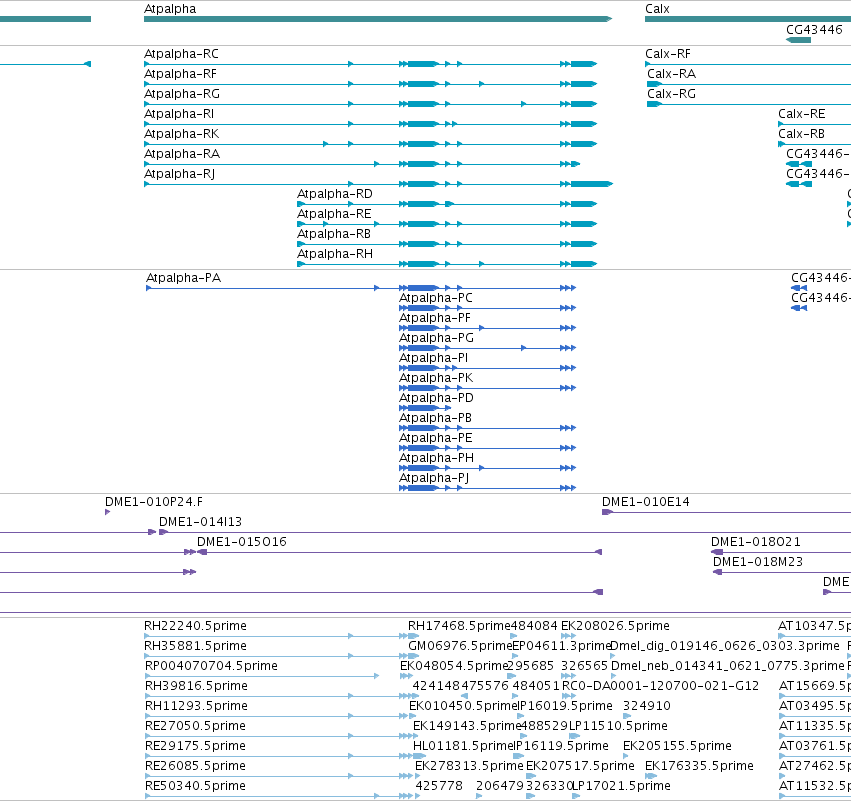Screen dimensions: 851x801
Task: Select Calx-RA transcript label
Action: (x=671, y=74)
